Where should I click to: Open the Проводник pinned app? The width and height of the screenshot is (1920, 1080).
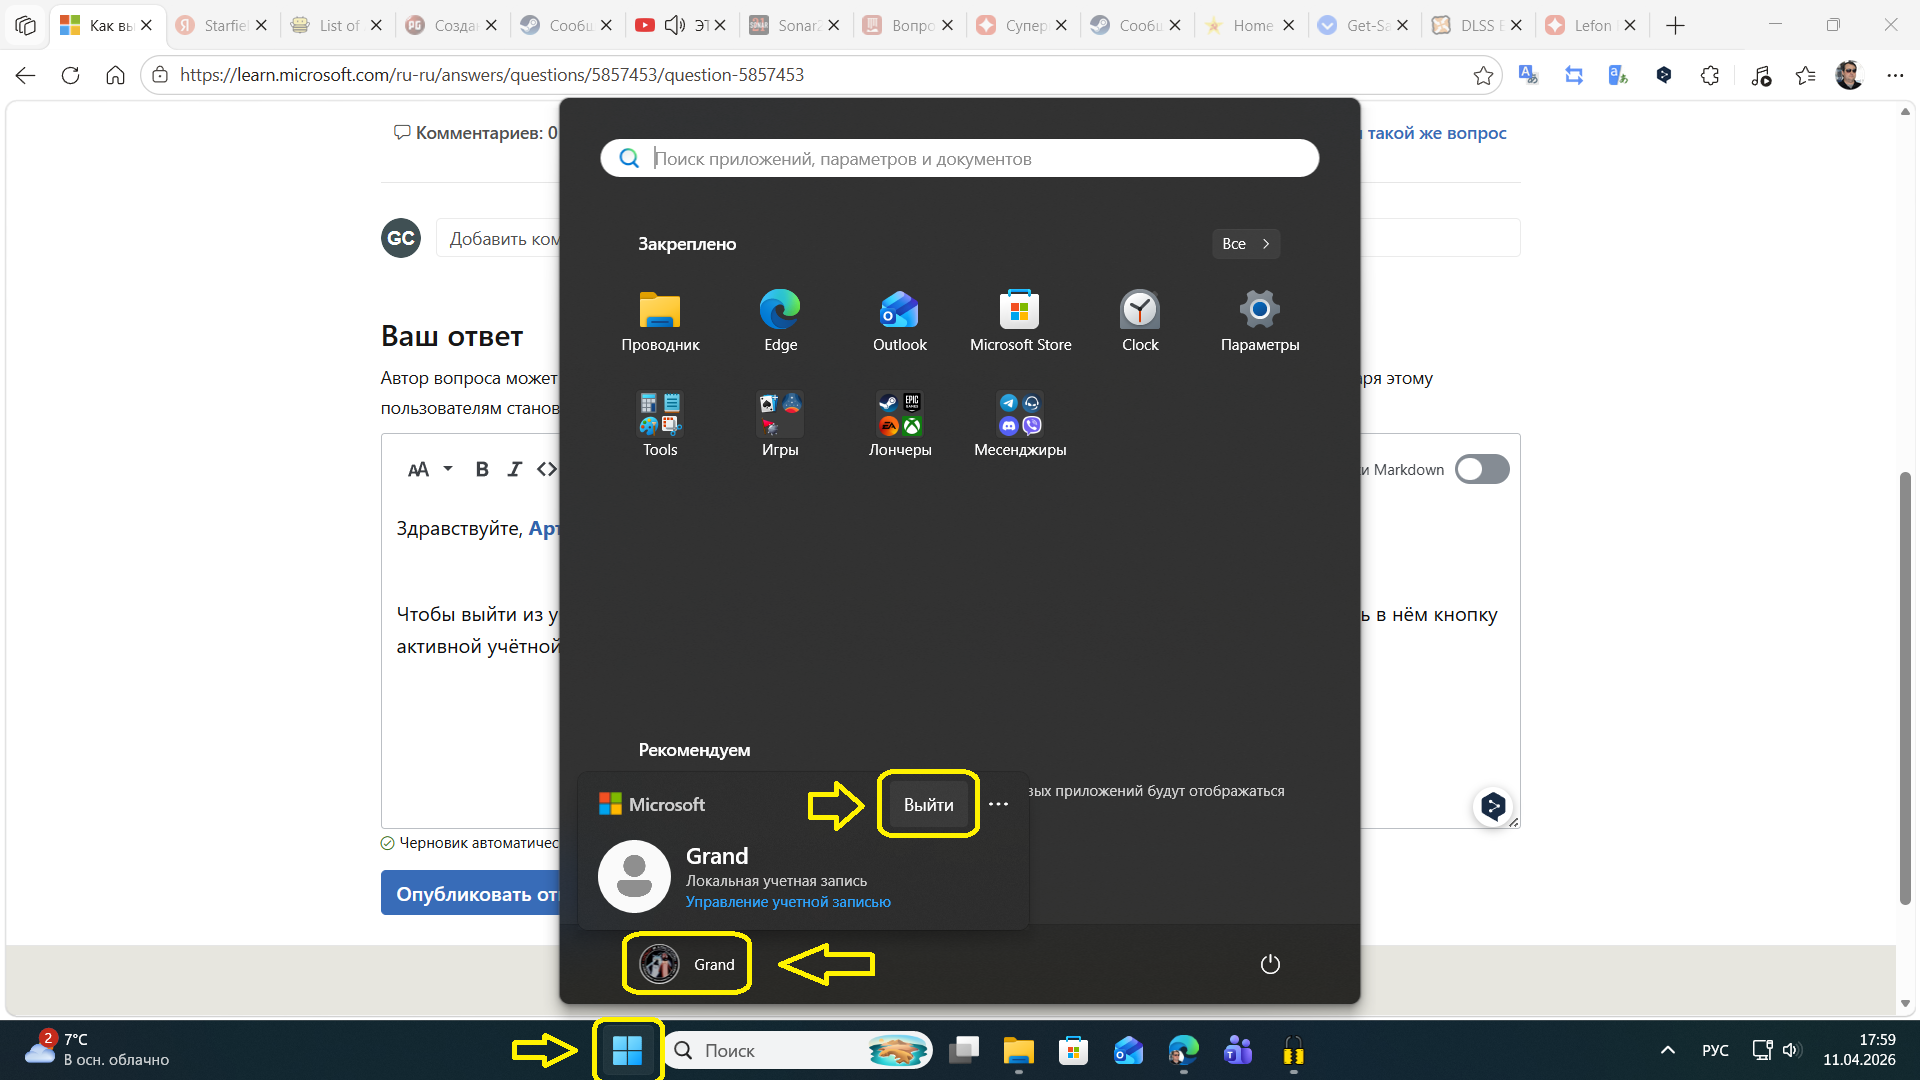(x=660, y=321)
